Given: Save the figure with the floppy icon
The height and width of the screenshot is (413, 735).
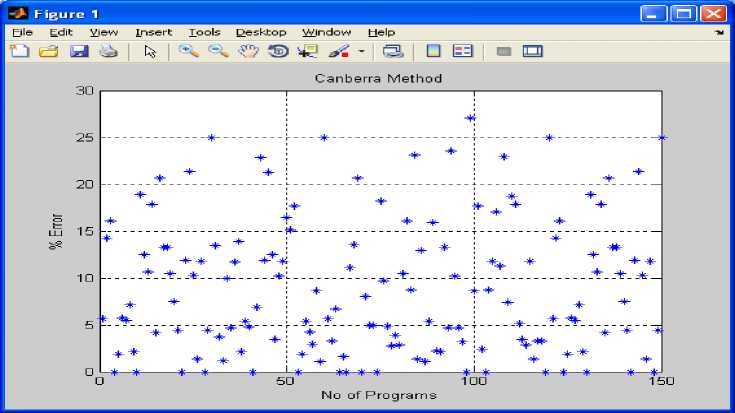Looking at the screenshot, I should tap(79, 51).
